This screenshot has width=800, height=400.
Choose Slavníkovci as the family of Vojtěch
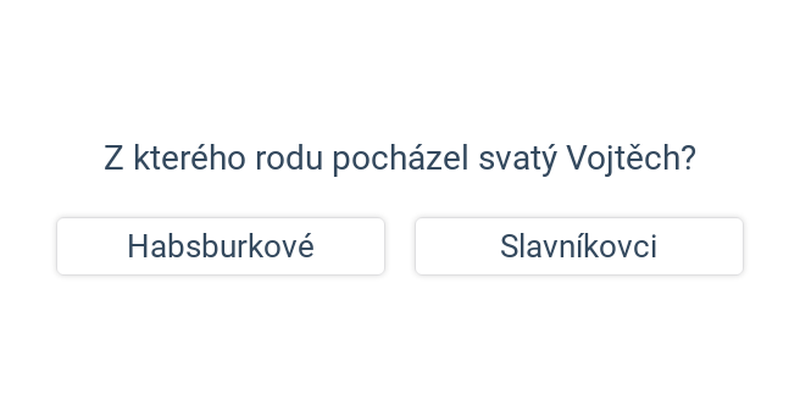point(579,246)
